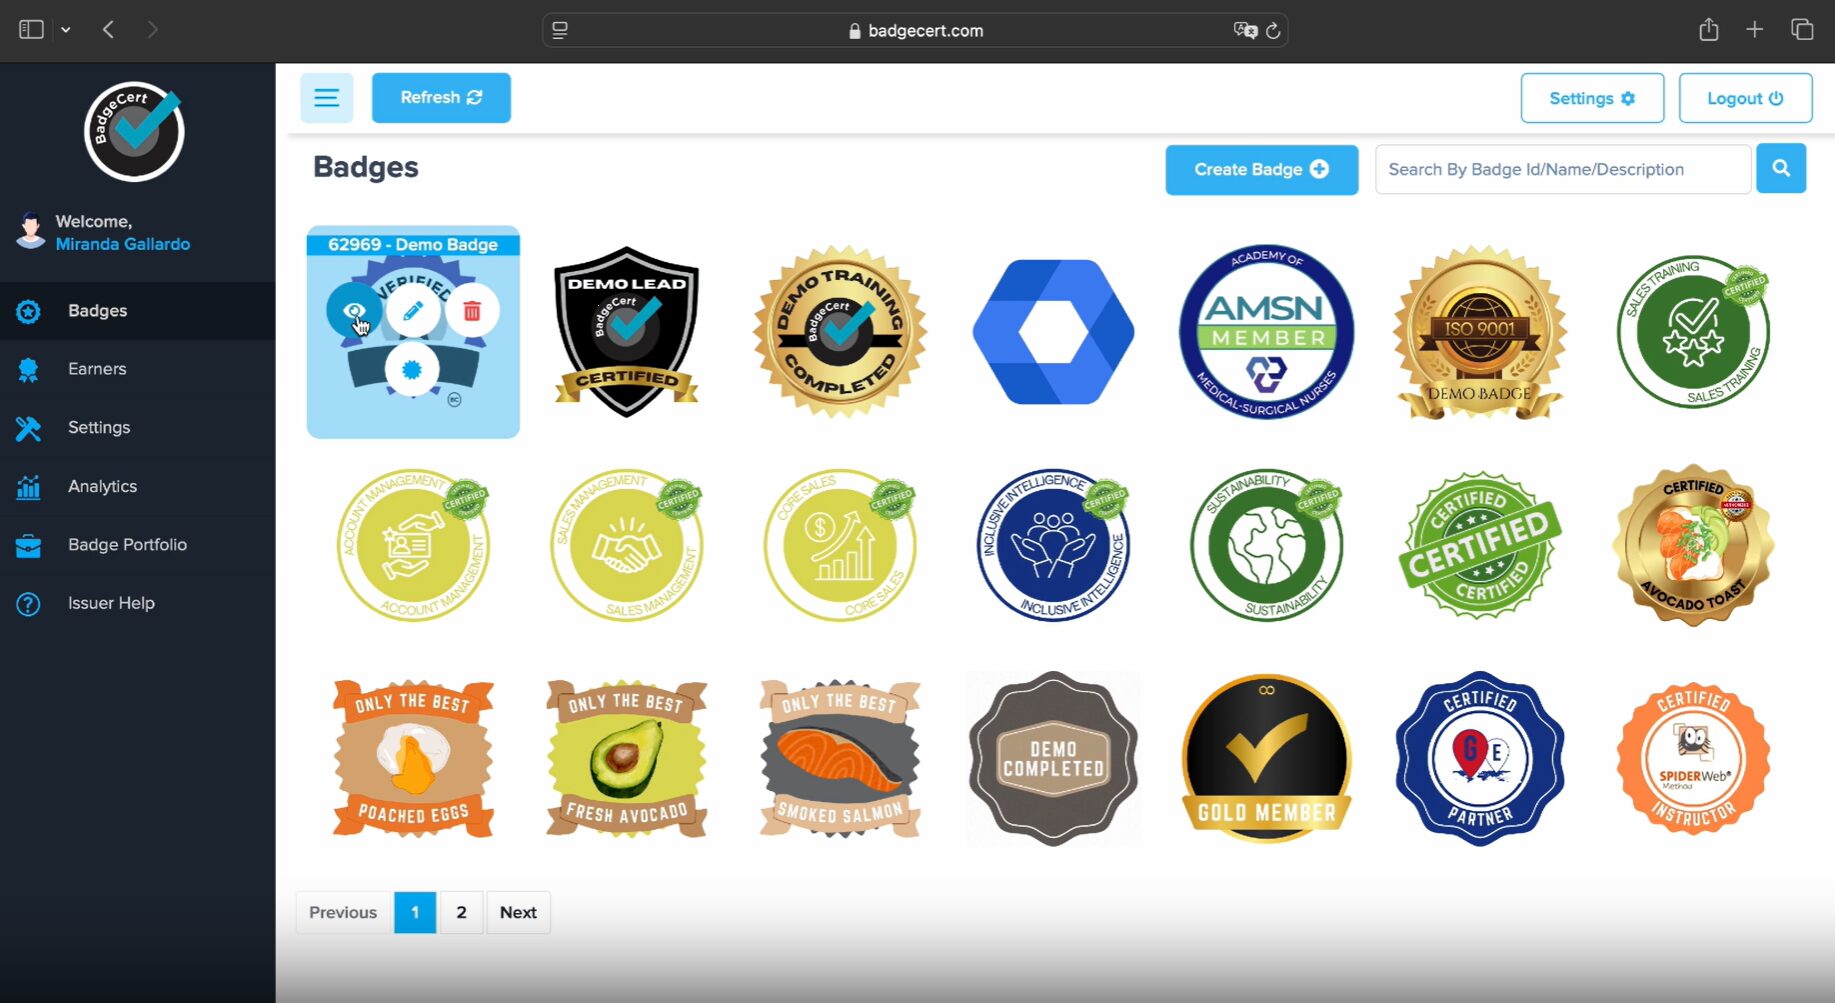1835x1003 pixels.
Task: Open Earners in the sidebar
Action: tap(97, 369)
